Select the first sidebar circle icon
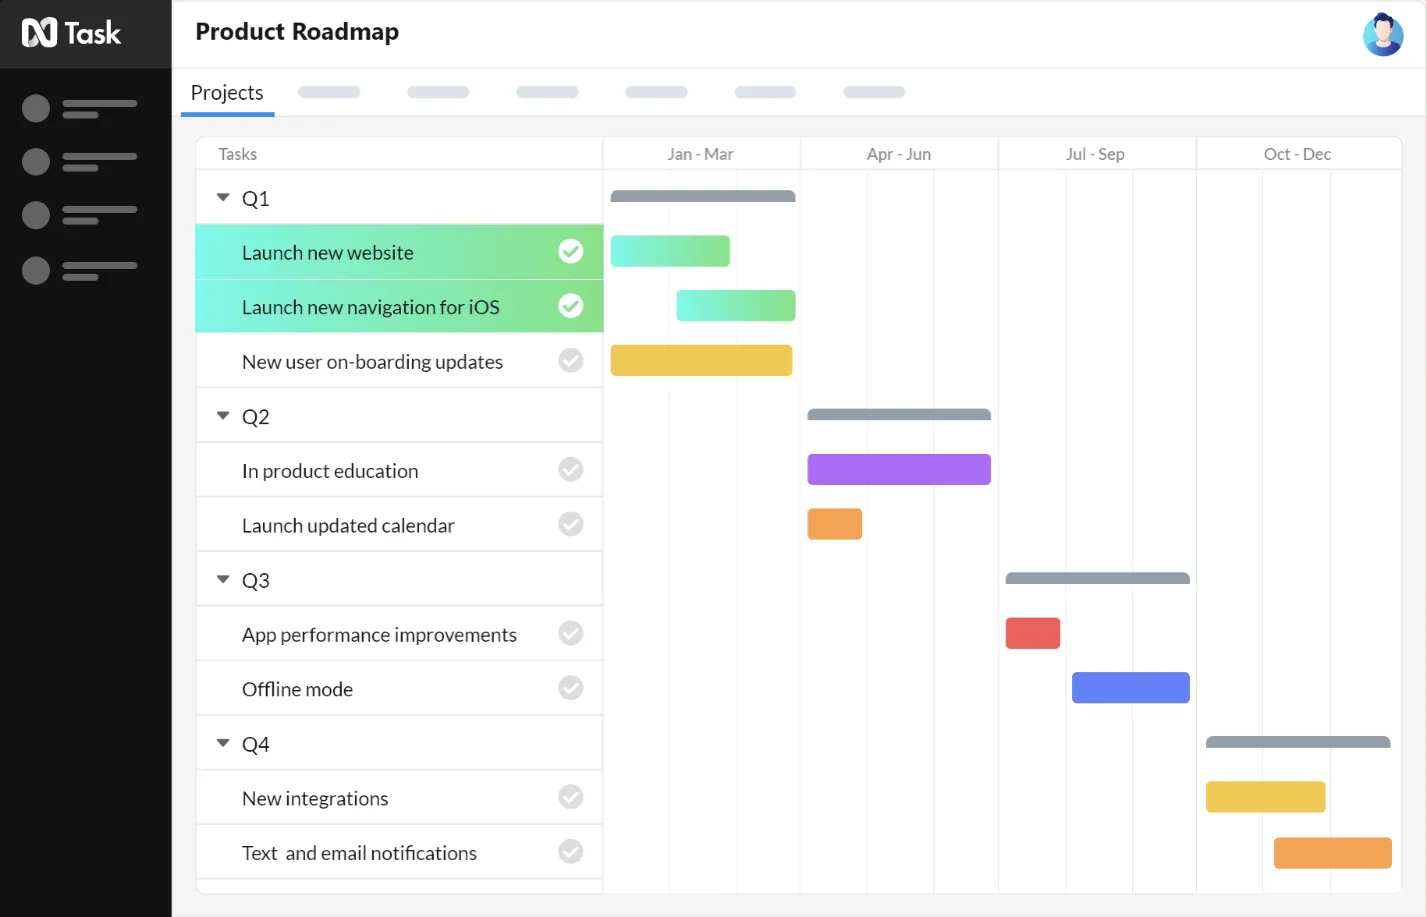The image size is (1427, 917). [36, 108]
